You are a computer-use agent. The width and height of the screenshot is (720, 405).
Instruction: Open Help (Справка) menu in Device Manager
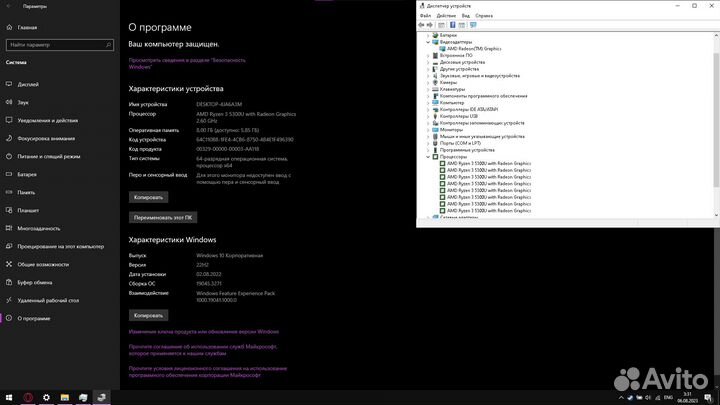484,16
